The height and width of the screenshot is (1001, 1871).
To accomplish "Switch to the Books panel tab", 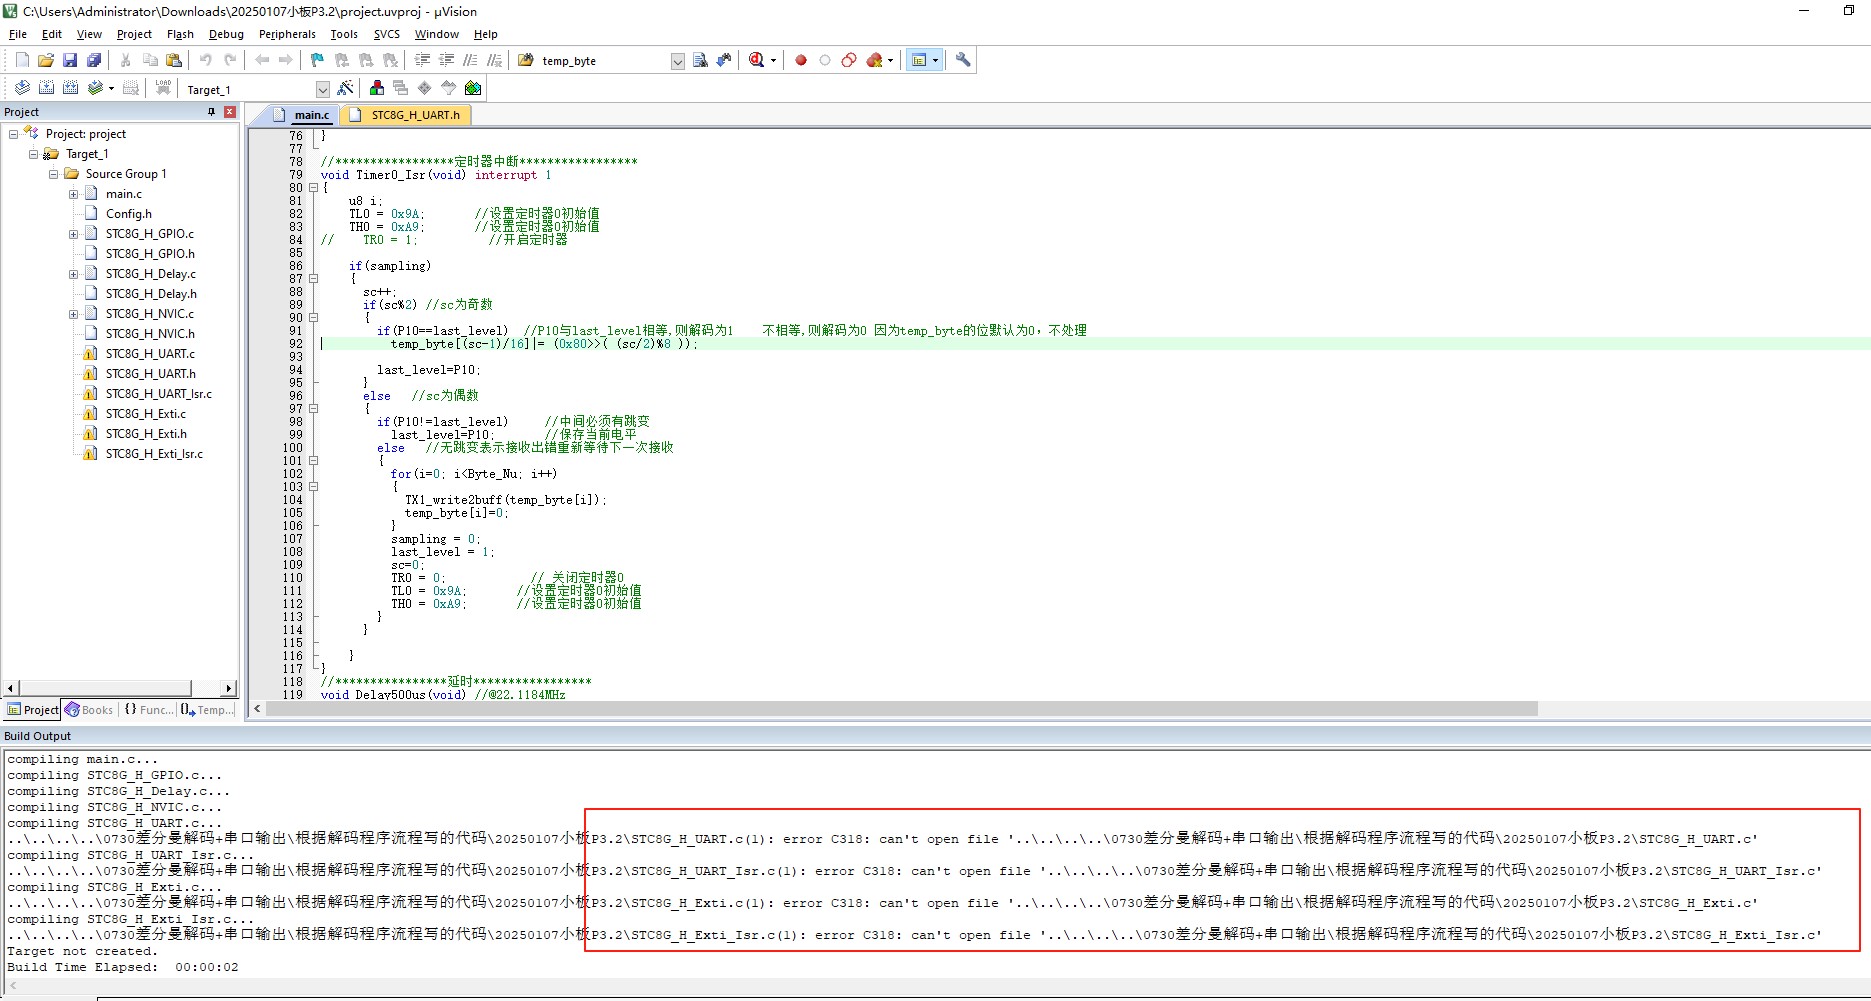I will pyautogui.click(x=89, y=710).
